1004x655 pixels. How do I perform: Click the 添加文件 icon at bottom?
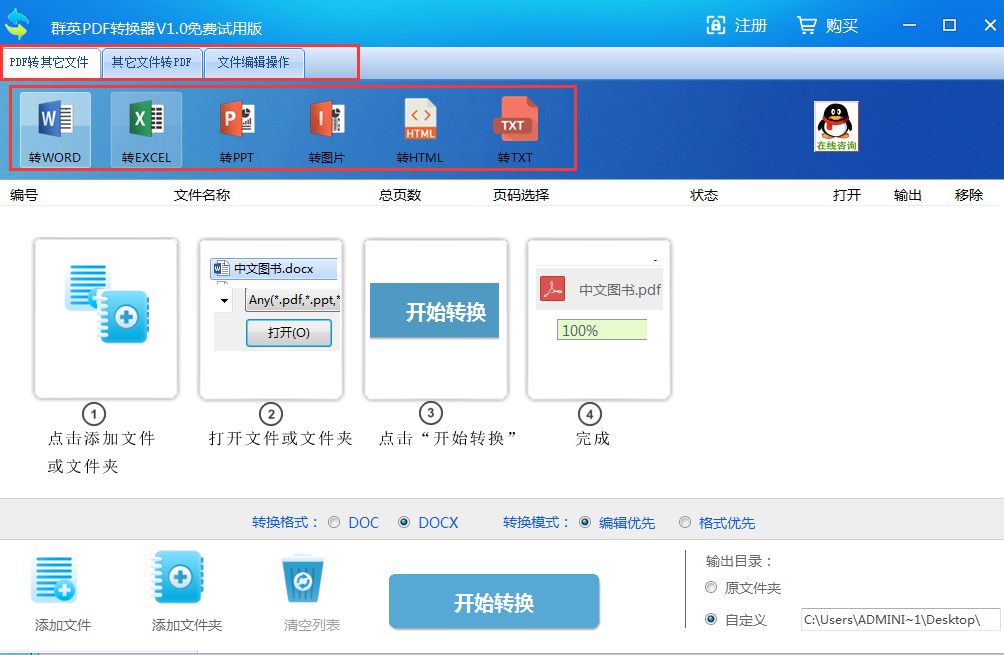[54, 579]
